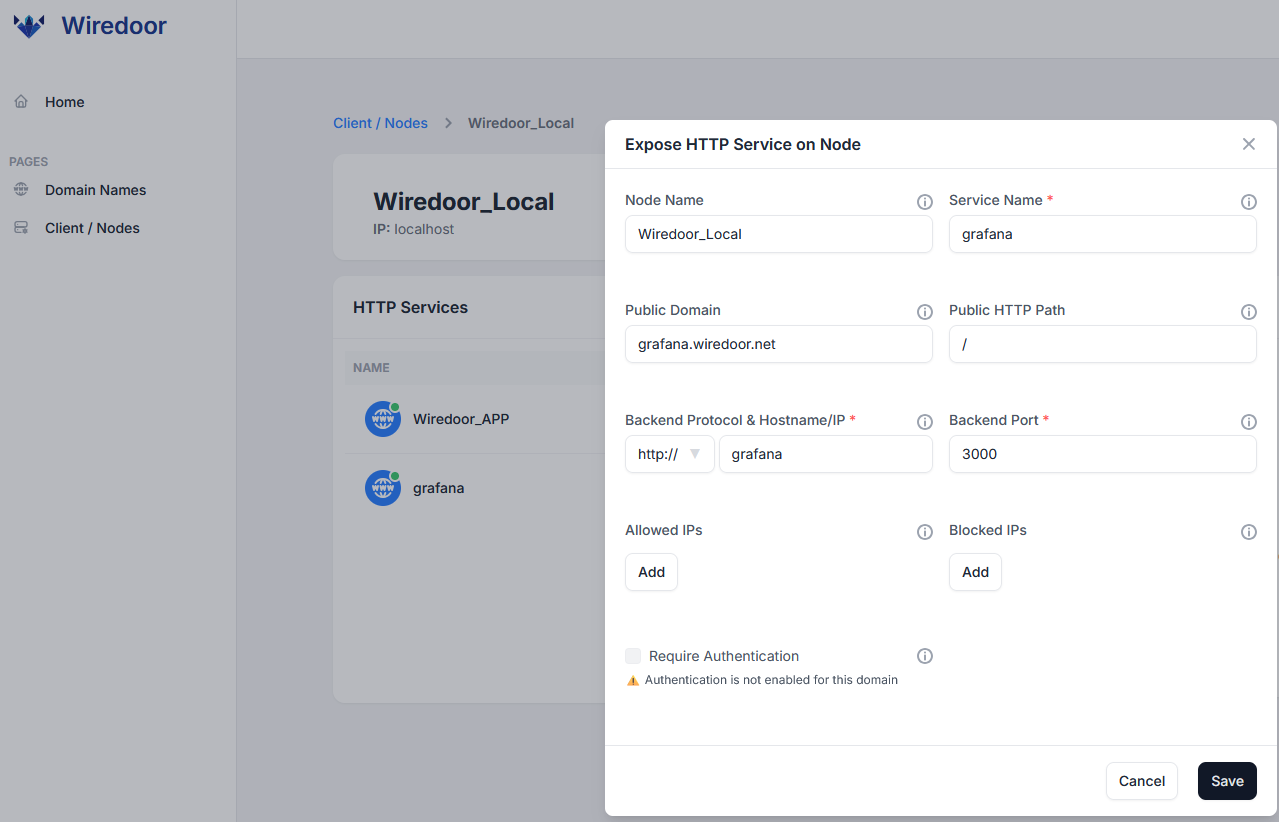Click the Wiredoor brand name text
1279x822 pixels.
(114, 26)
